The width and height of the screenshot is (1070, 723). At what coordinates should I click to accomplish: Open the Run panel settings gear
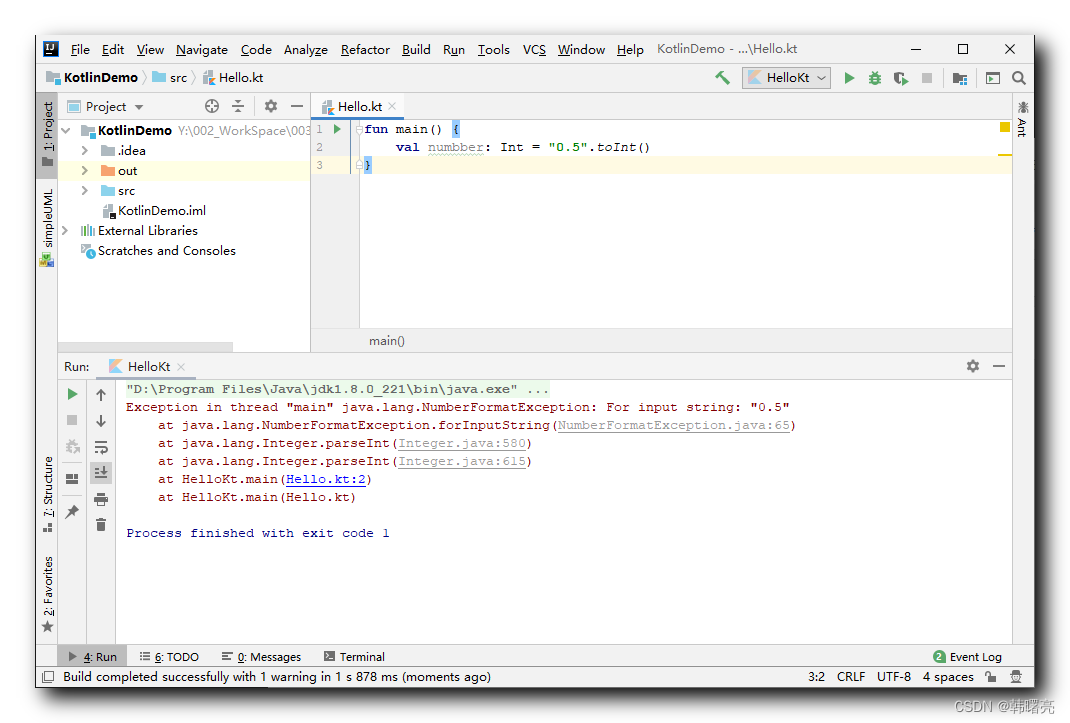[972, 366]
